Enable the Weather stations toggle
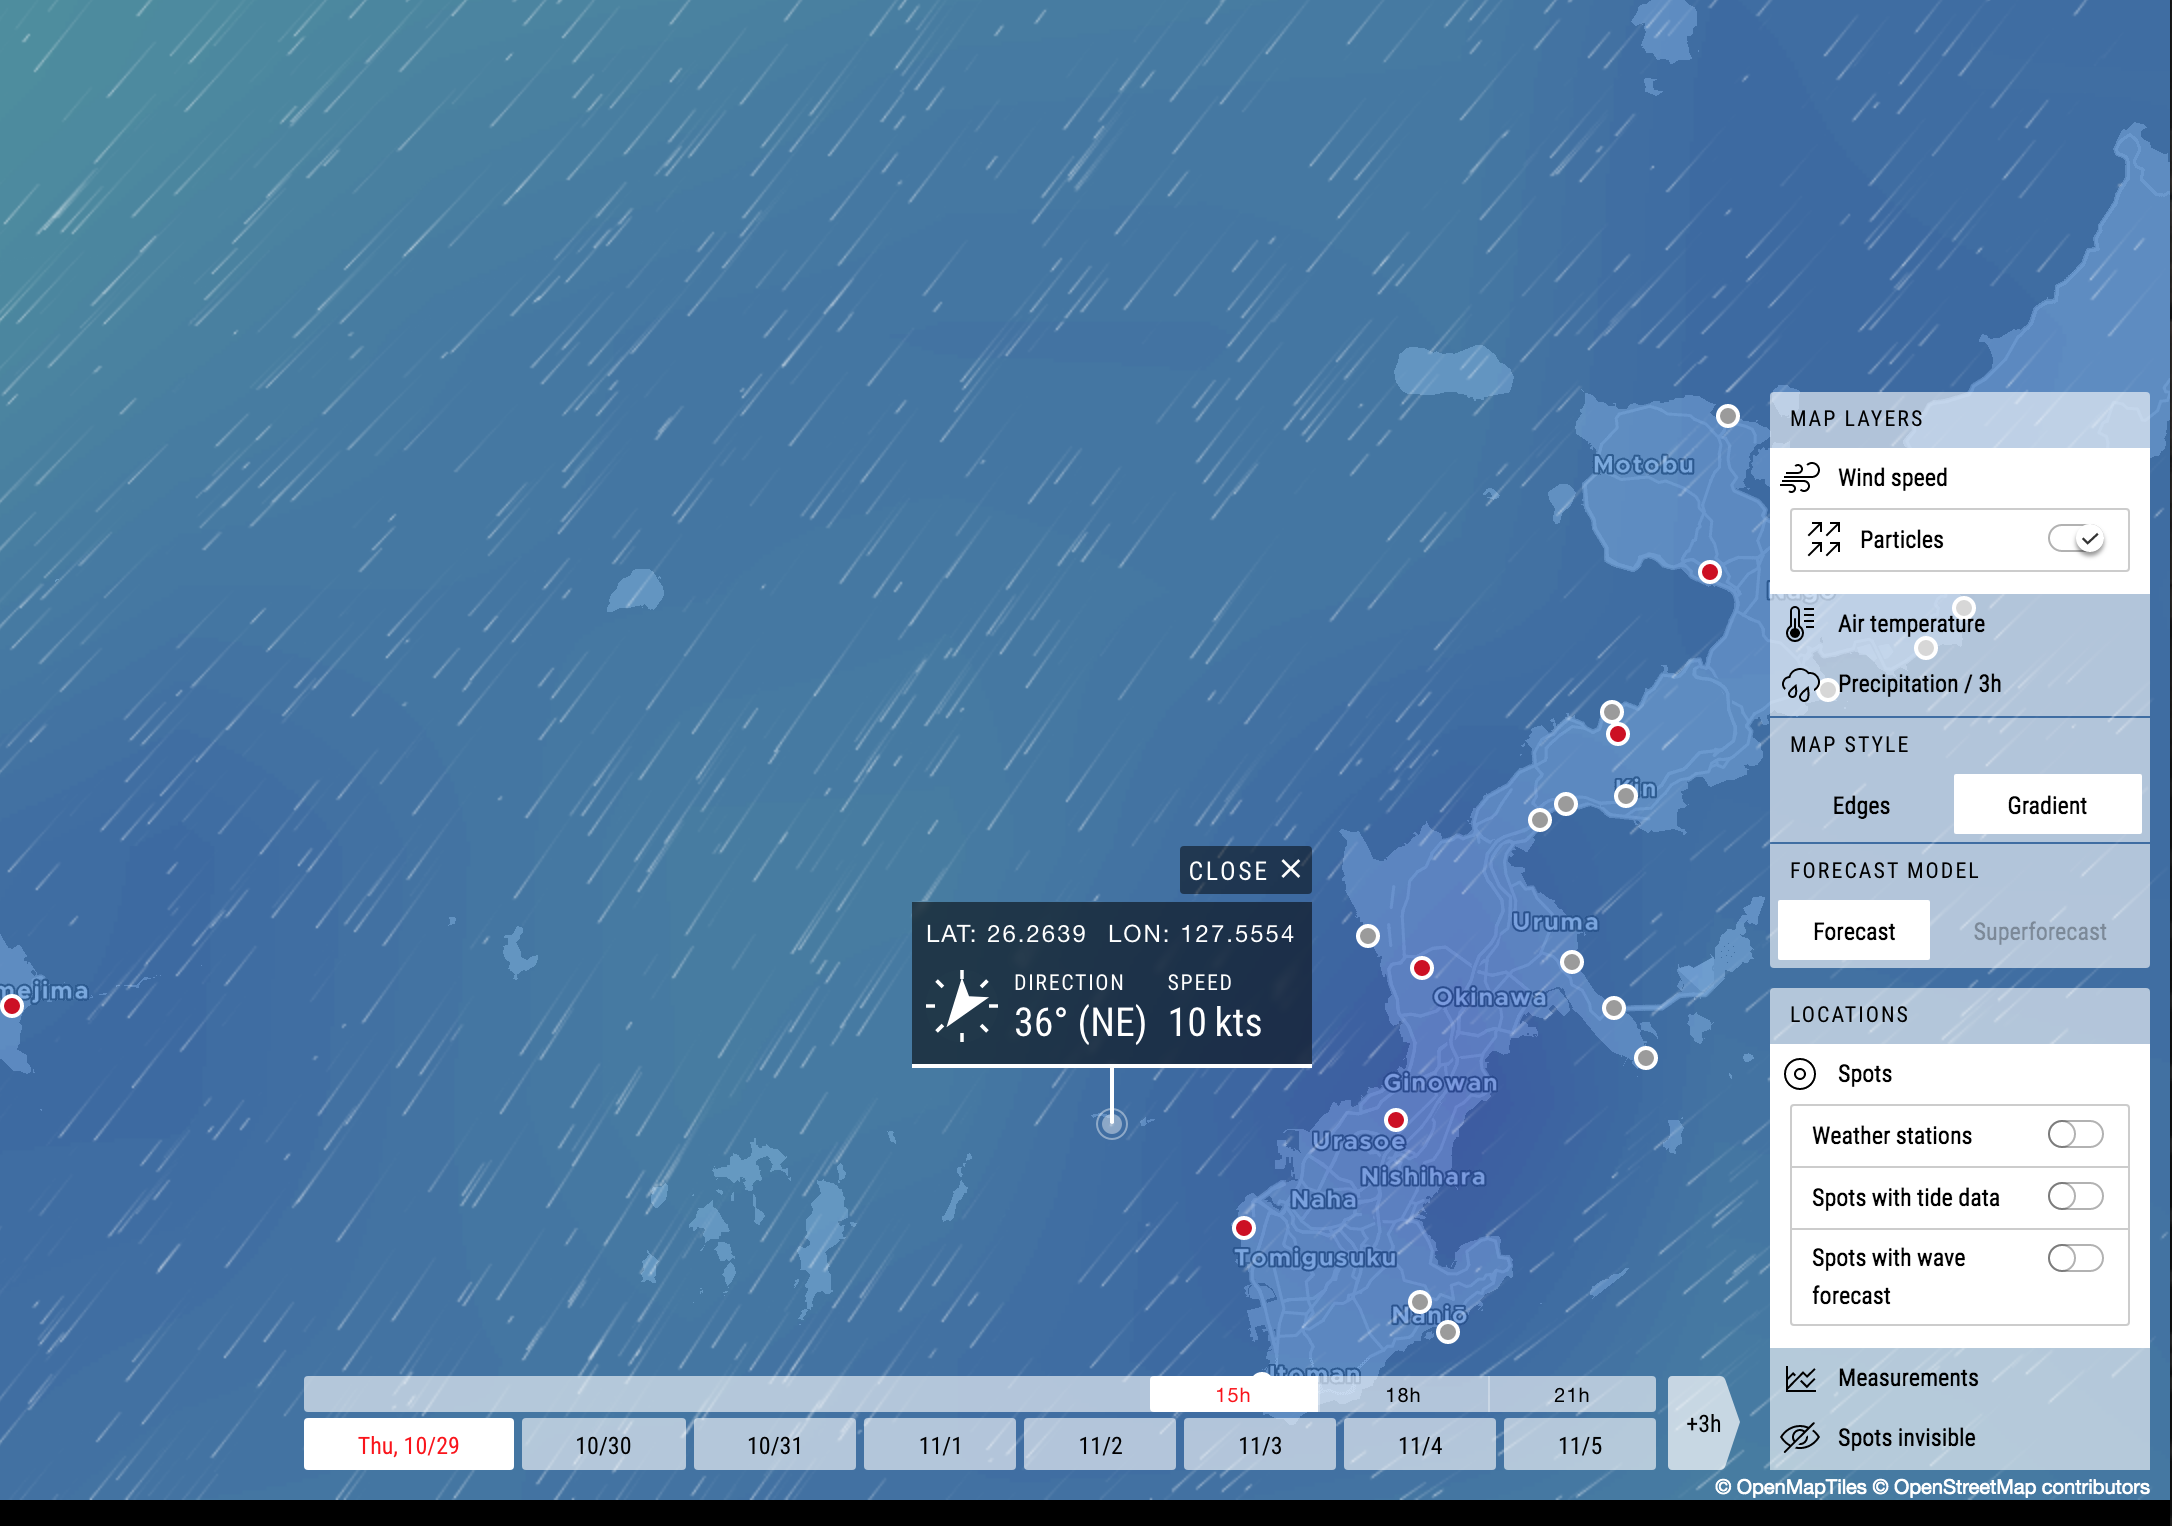The image size is (2172, 1526). 2075,1135
